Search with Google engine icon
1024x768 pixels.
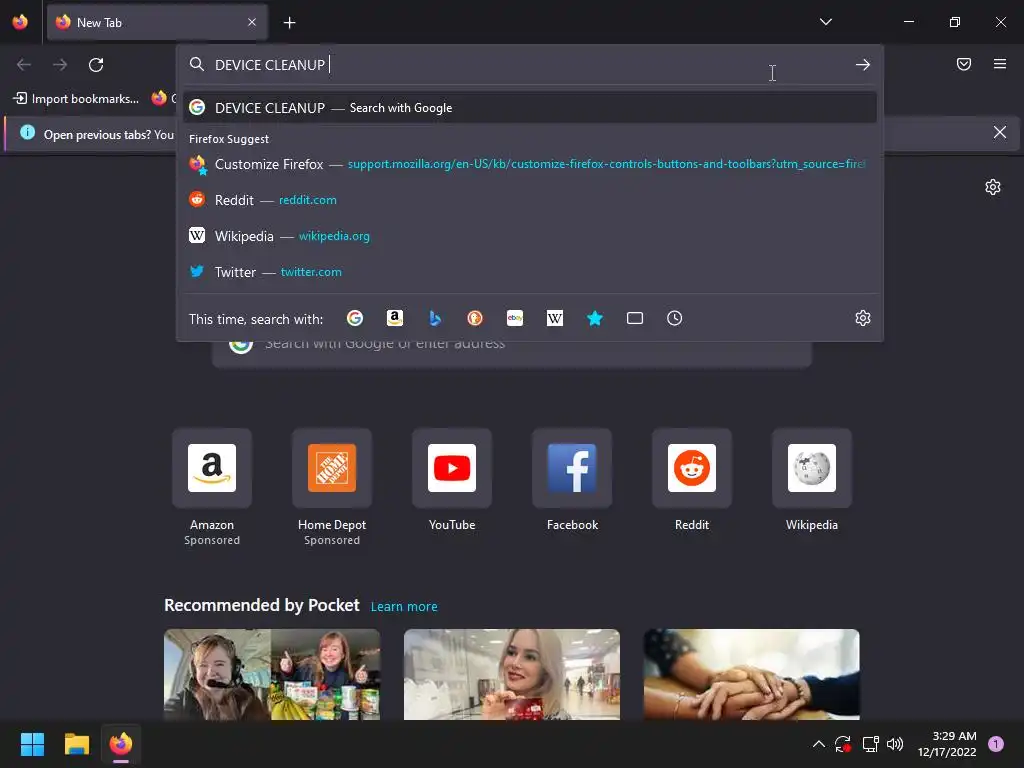(x=355, y=318)
